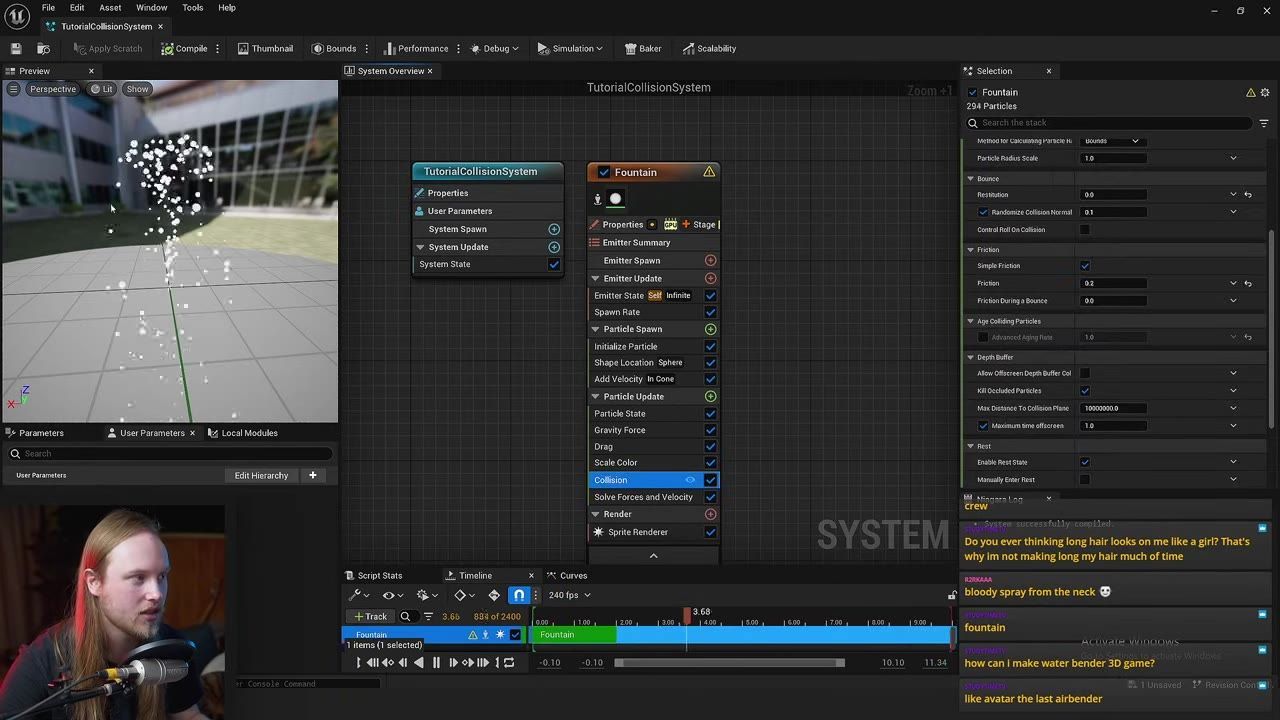Disable the Spawn Rate module
The image size is (1280, 720).
[711, 312]
